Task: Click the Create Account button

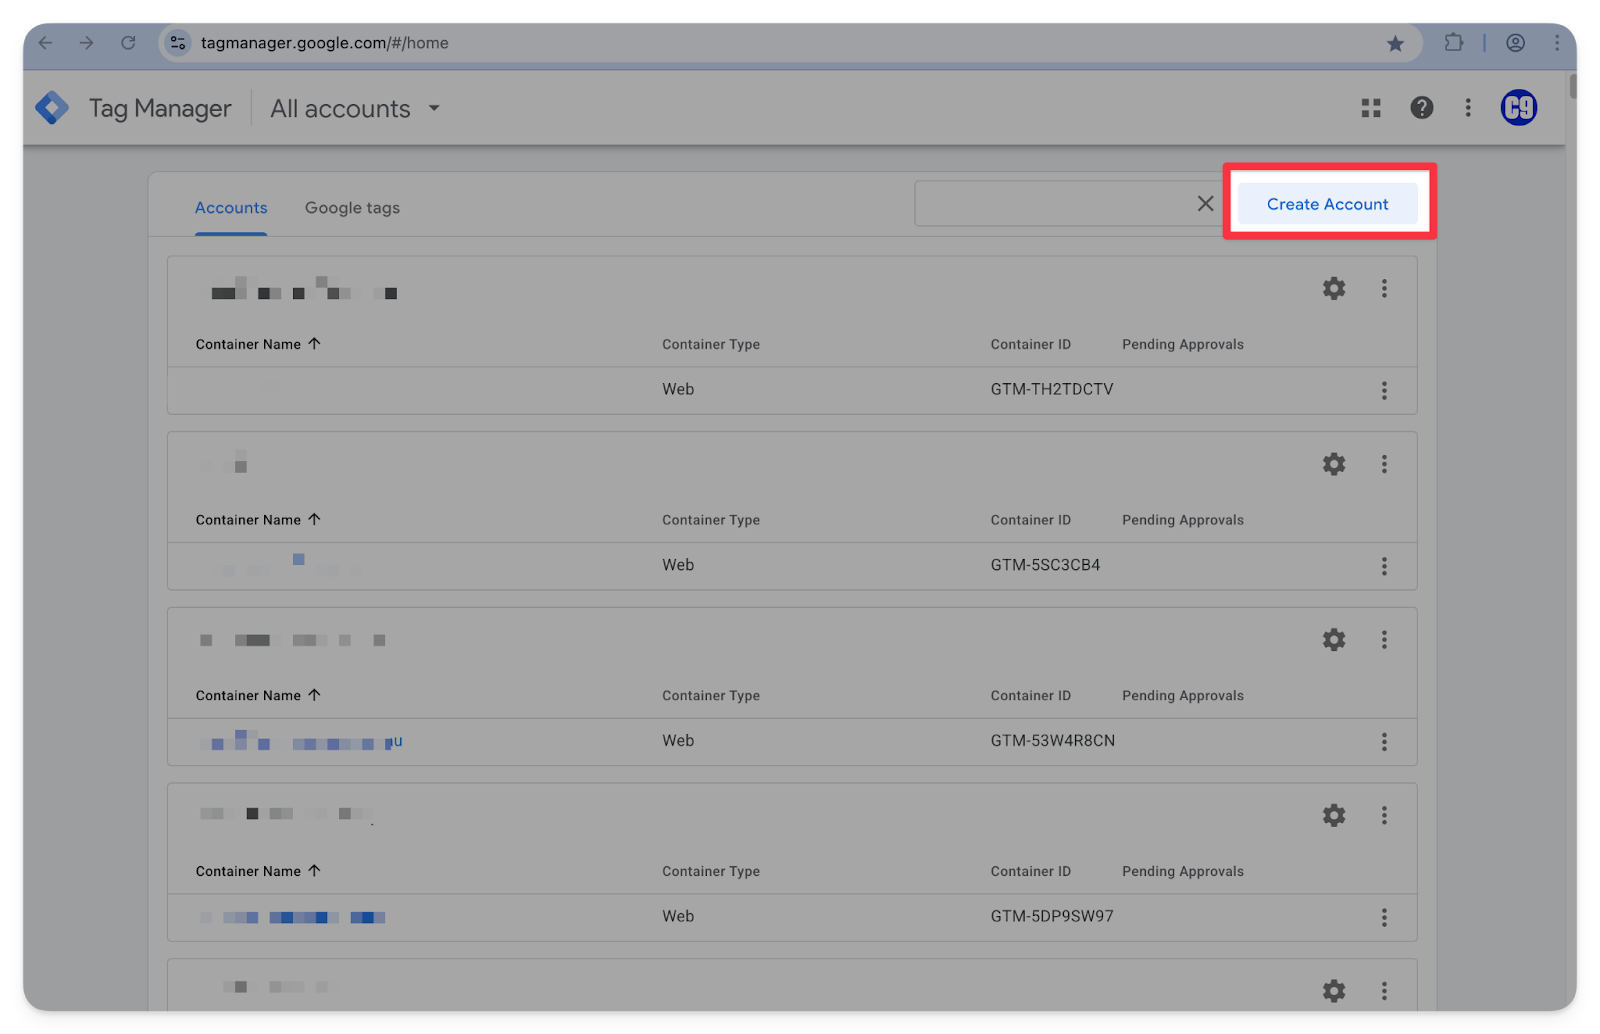Action: pos(1327,204)
